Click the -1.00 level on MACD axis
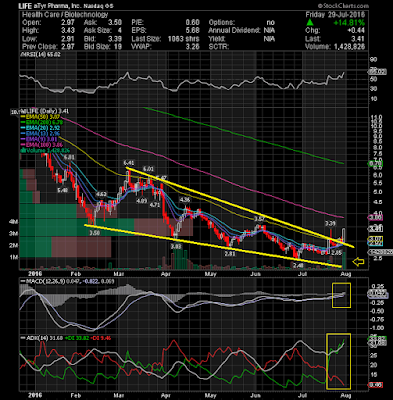Screen dimensions: 393x400 377,328
